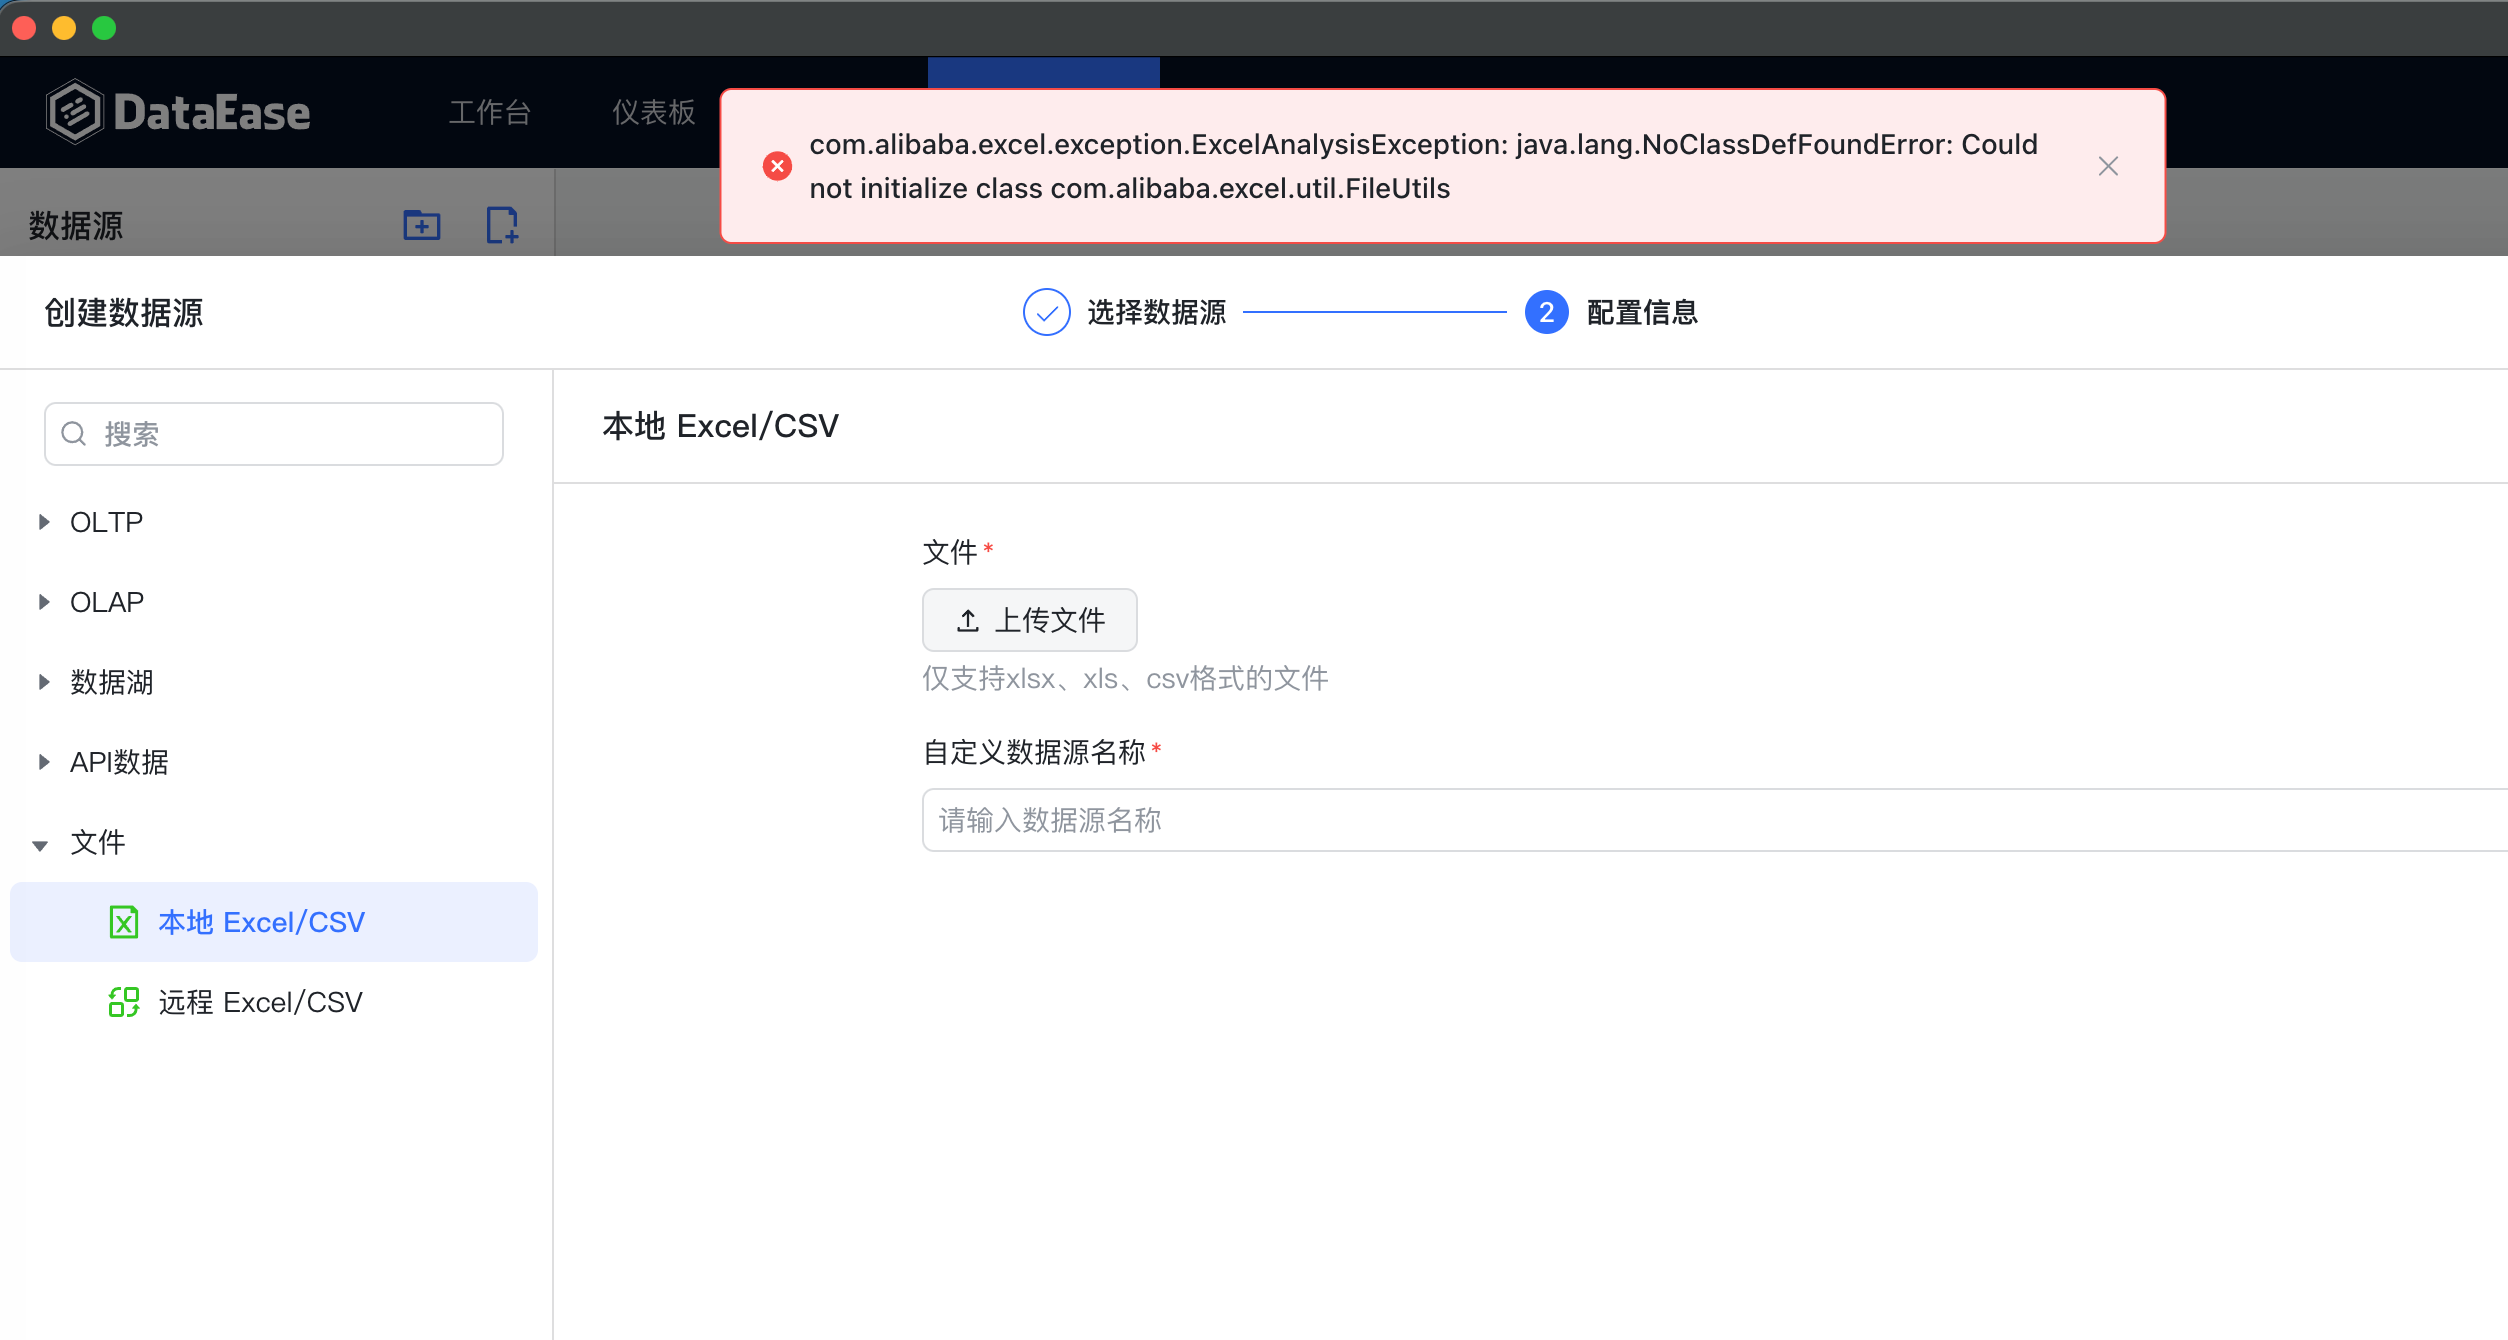
Task: Click the new folder icon beside 数据源
Action: [421, 225]
